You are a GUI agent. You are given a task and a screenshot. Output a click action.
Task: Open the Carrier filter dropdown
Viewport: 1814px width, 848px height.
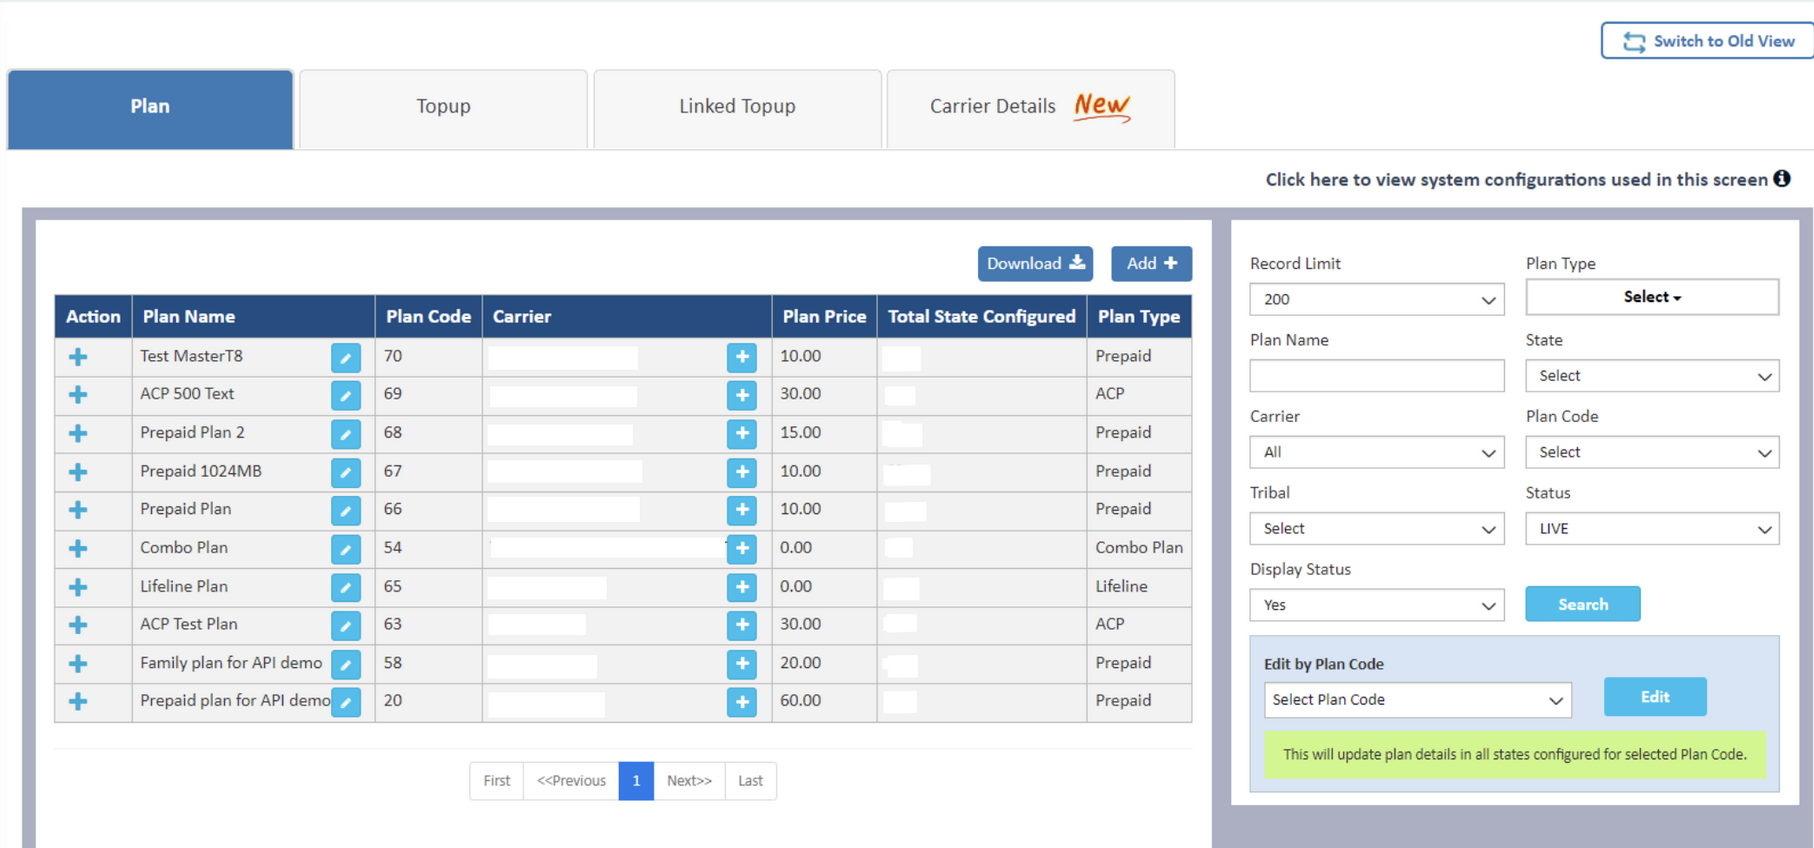pyautogui.click(x=1377, y=452)
